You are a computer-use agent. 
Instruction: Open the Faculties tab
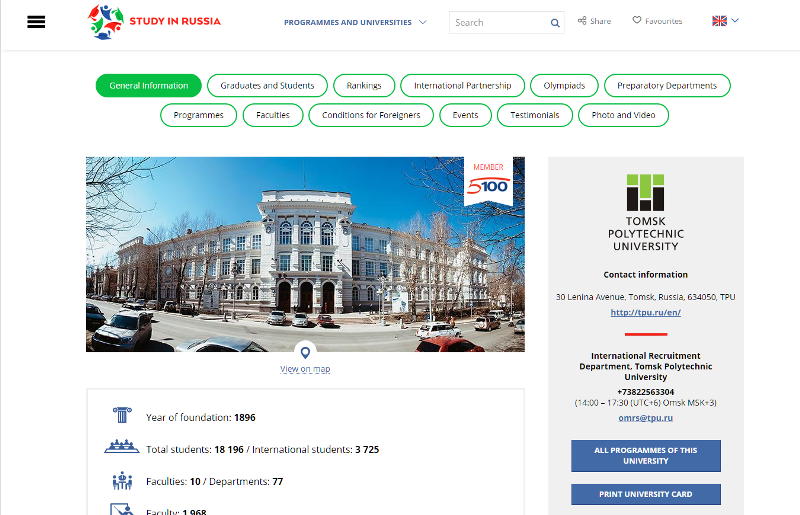click(273, 115)
